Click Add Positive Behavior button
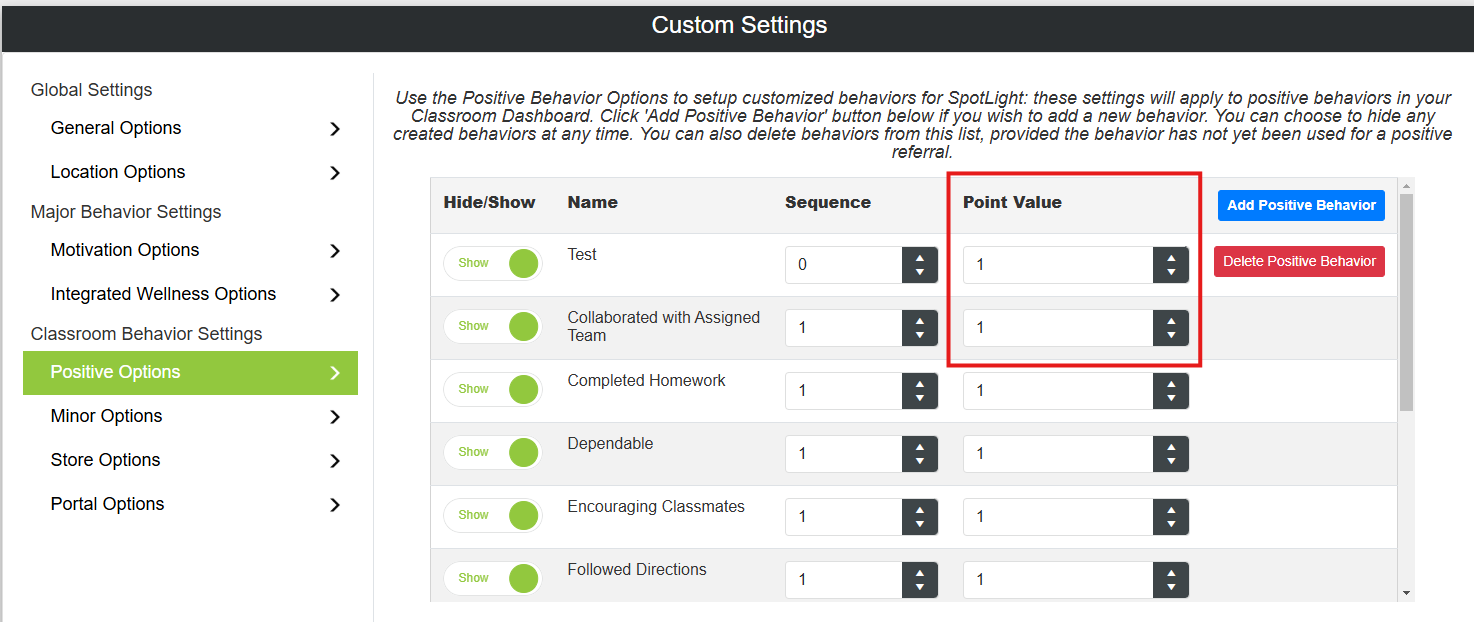 (1301, 205)
